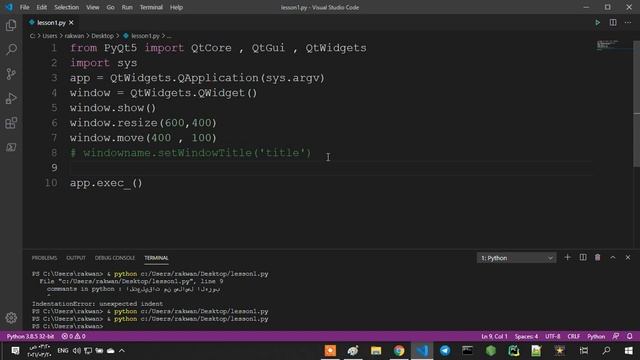Open the Manage gear menu
This screenshot has height=360, width=640.
[x=11, y=318]
